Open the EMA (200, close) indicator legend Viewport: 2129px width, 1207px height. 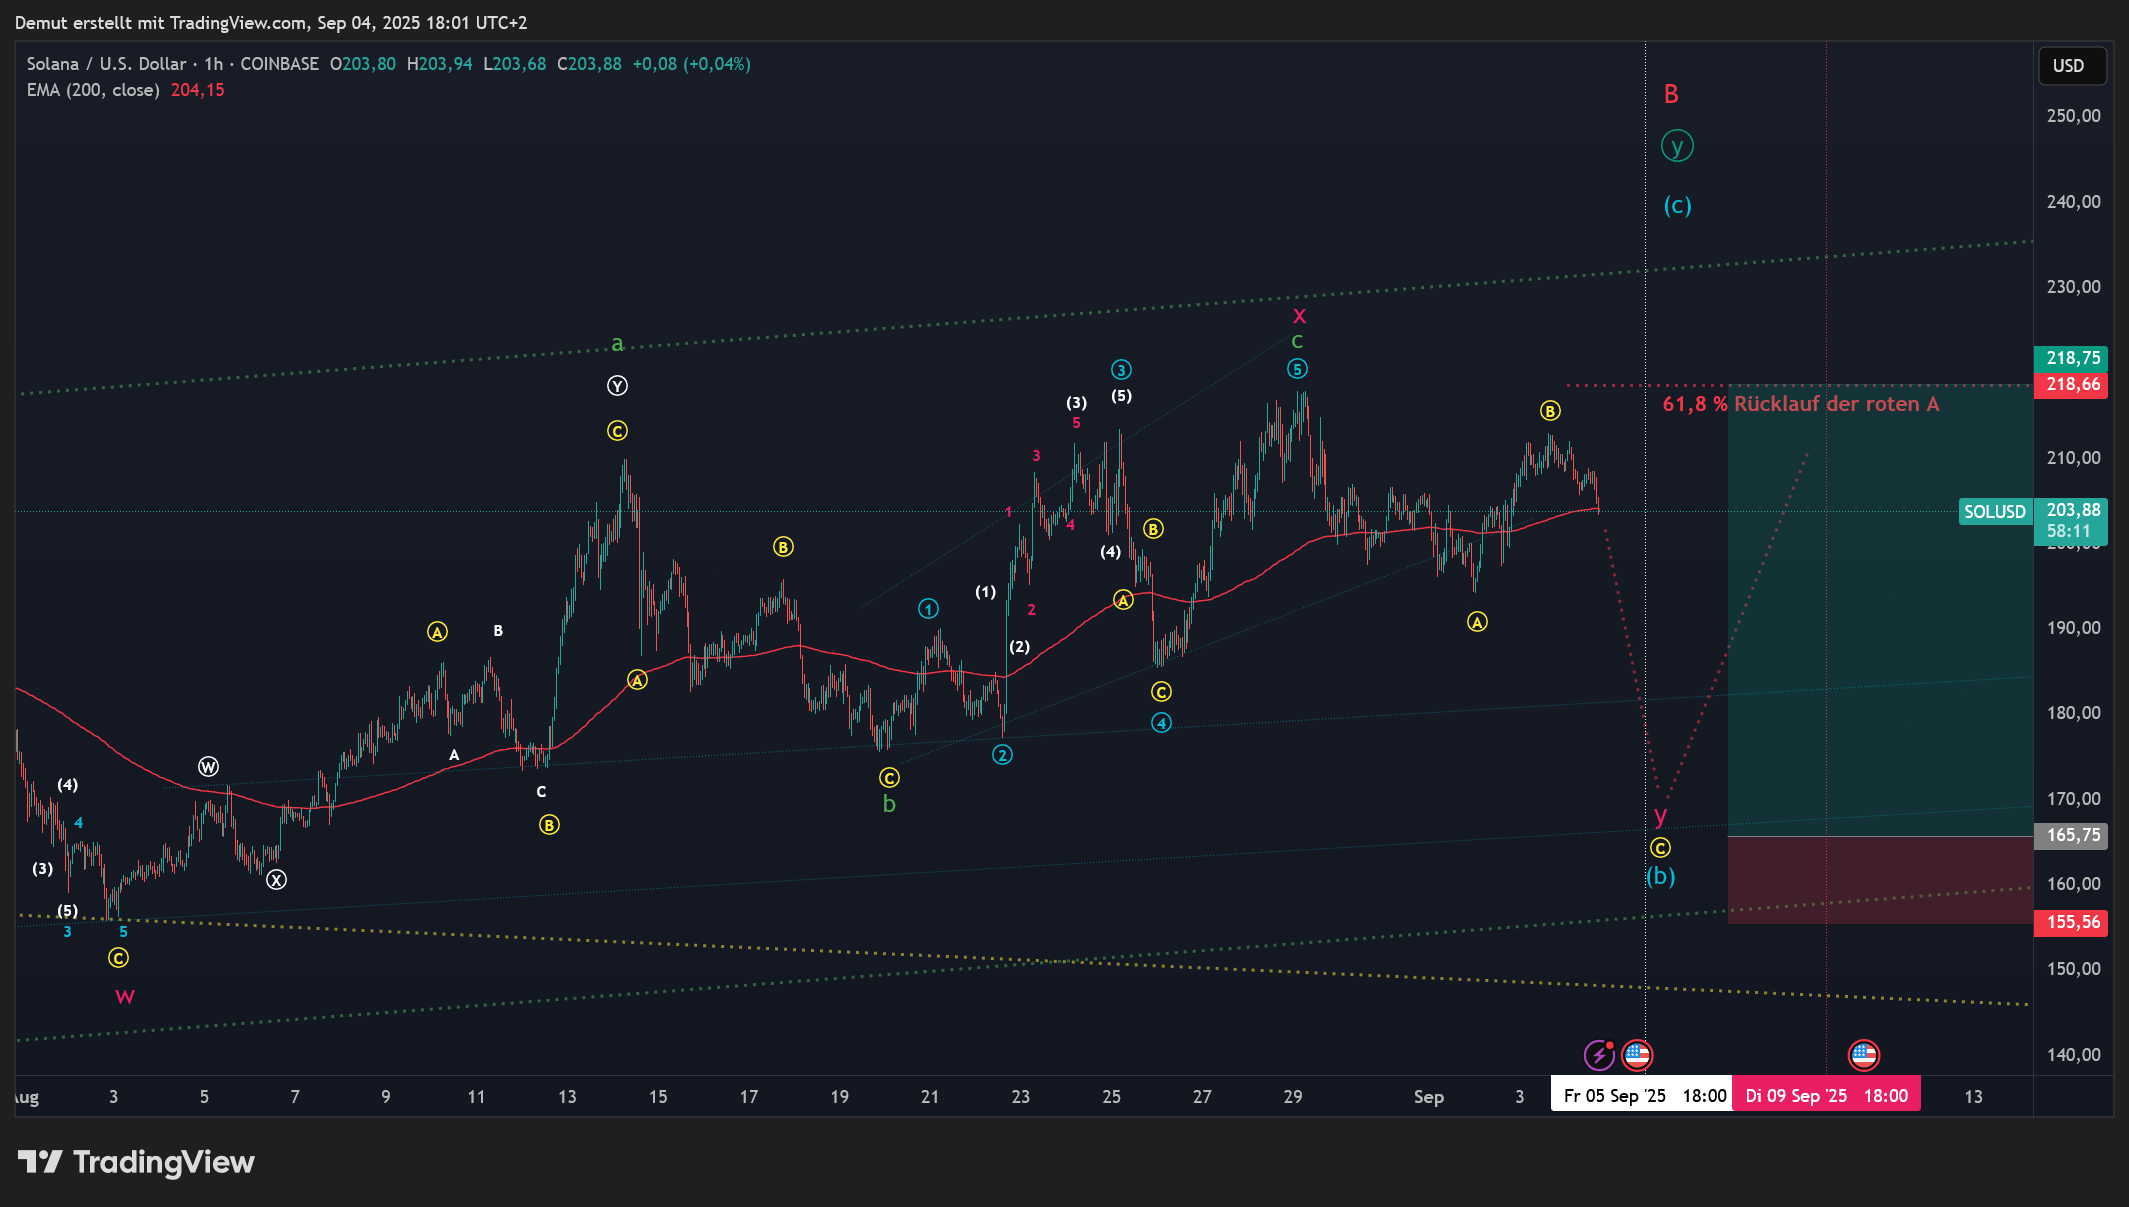point(93,90)
